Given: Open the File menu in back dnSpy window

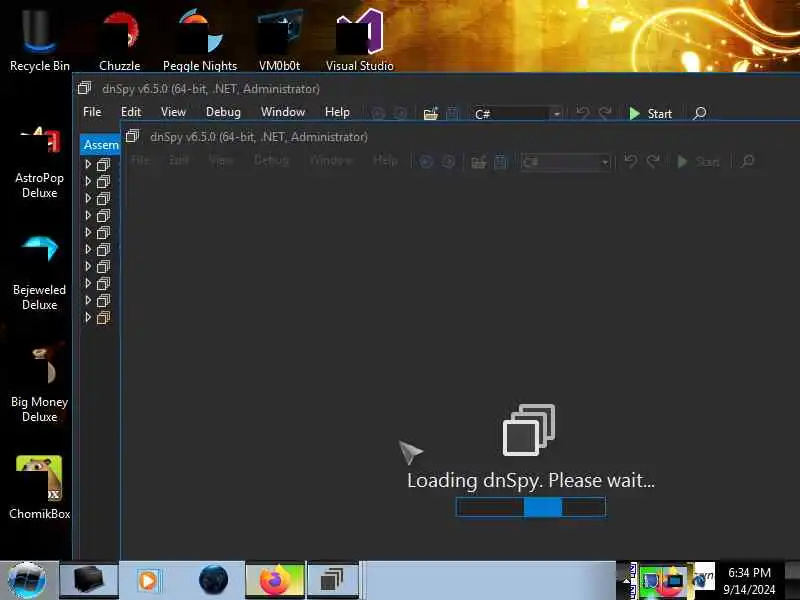Looking at the screenshot, I should (x=92, y=112).
